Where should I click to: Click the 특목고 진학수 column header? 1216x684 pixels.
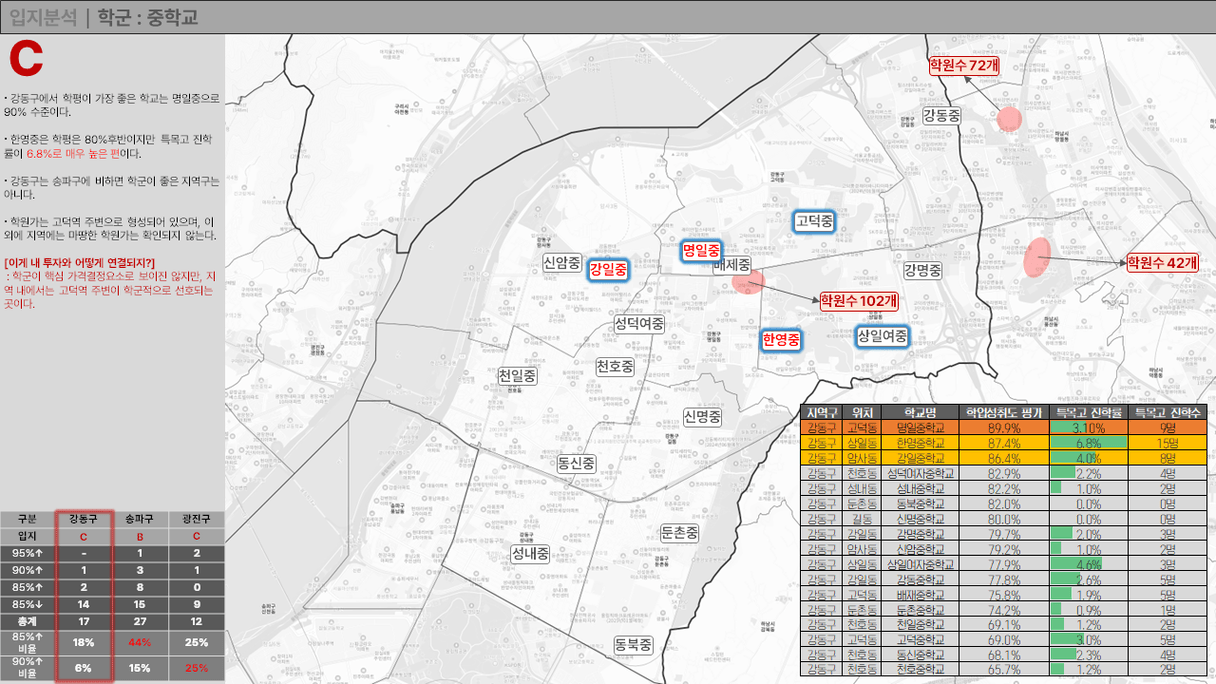click(x=1167, y=413)
